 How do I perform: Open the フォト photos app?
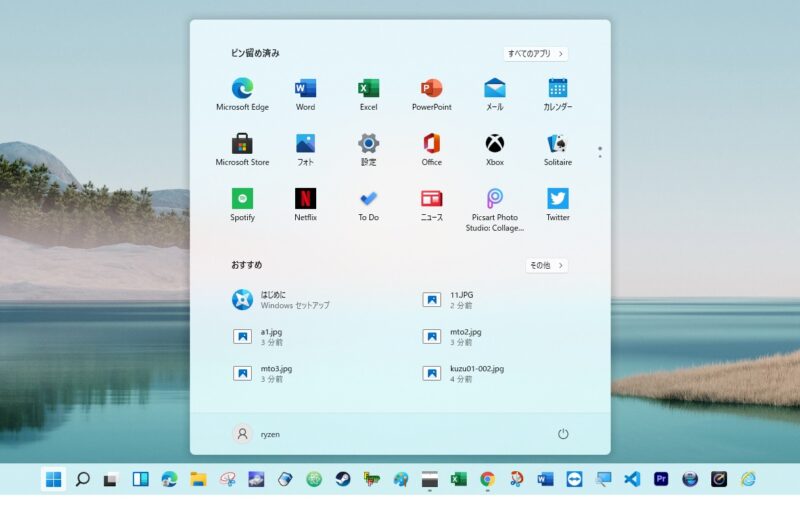[x=305, y=149]
